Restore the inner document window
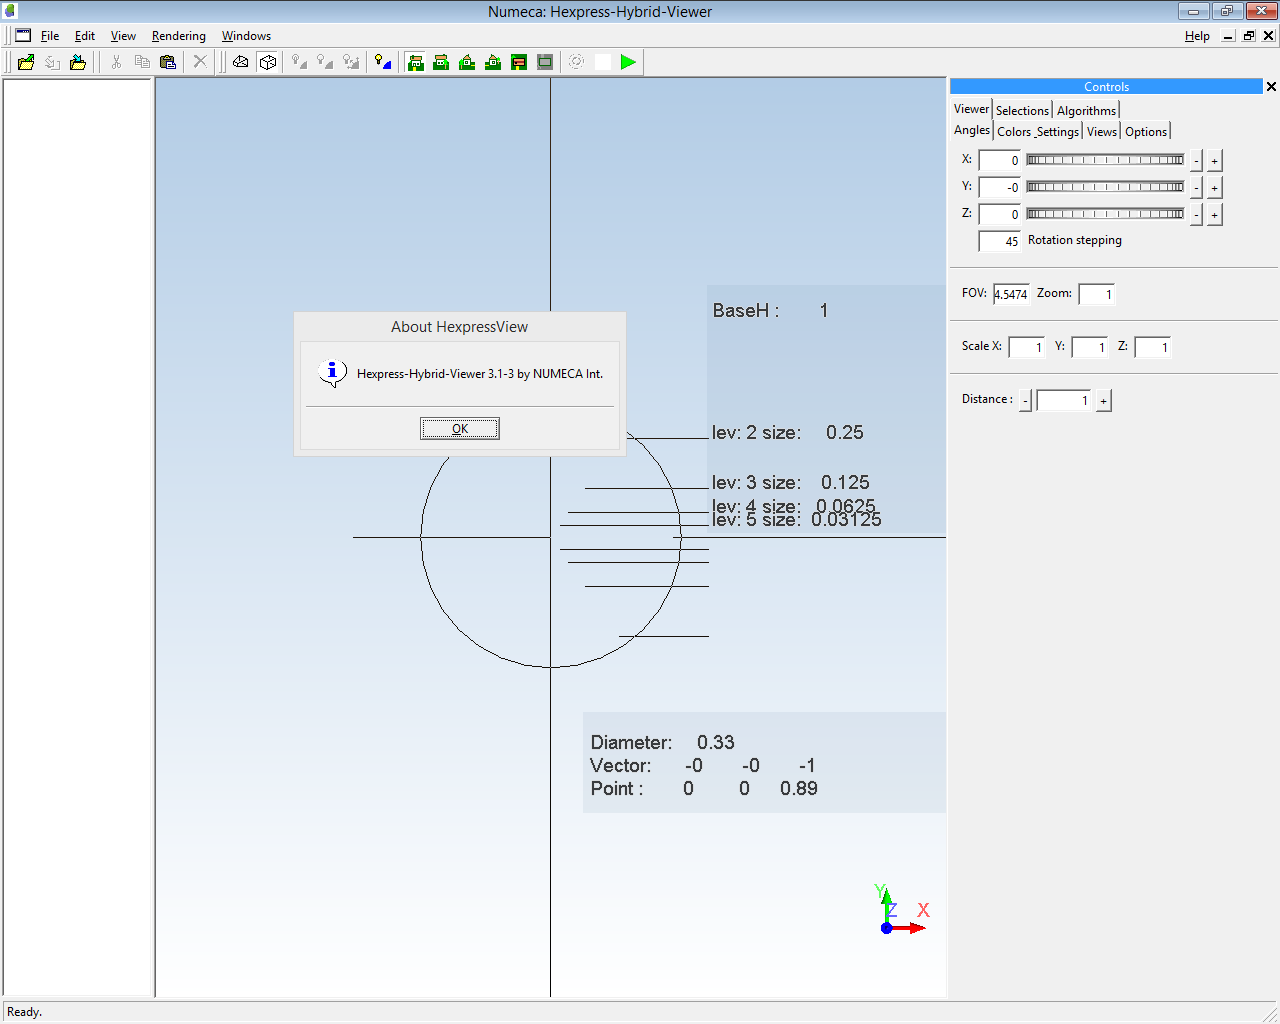 (x=1249, y=36)
